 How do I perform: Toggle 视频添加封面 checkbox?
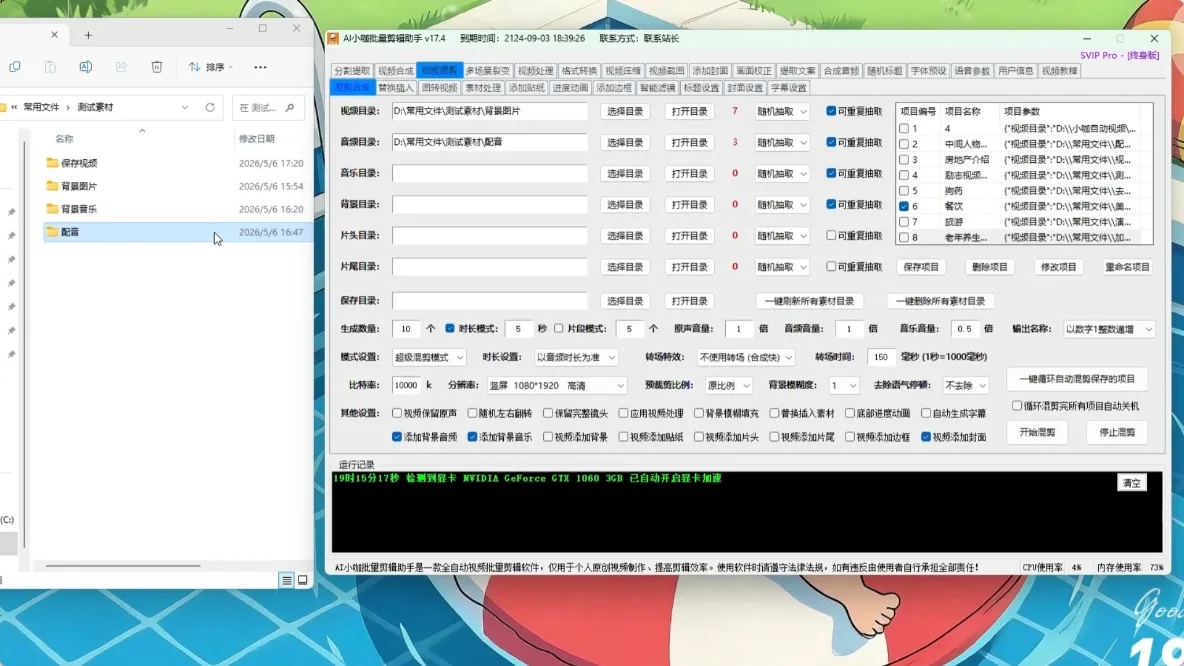926,436
